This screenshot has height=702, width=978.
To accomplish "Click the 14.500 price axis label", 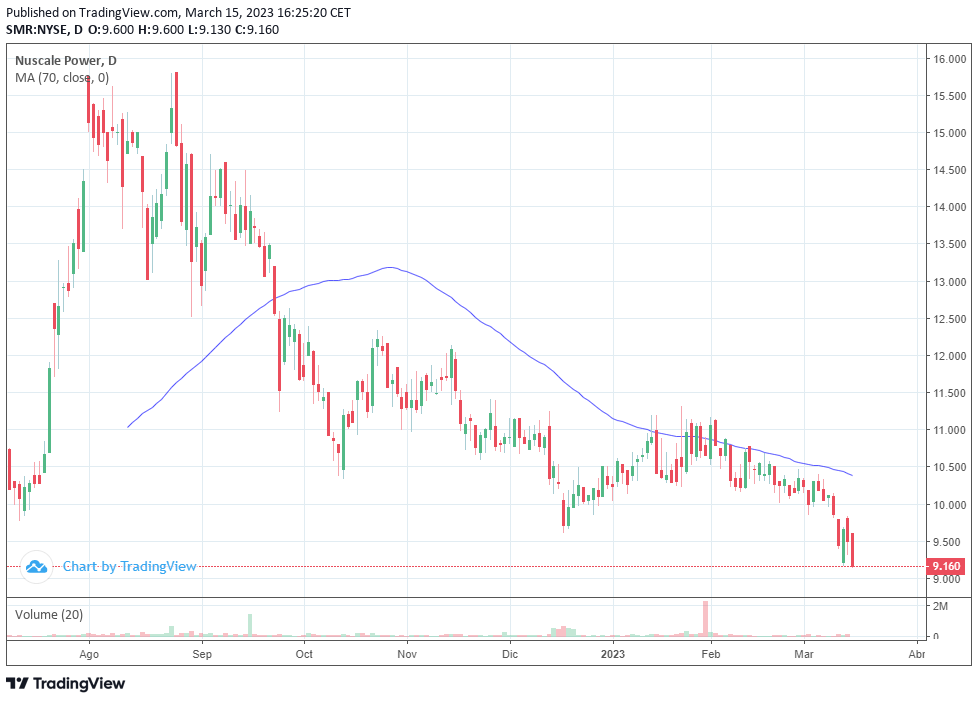I will click(x=949, y=170).
